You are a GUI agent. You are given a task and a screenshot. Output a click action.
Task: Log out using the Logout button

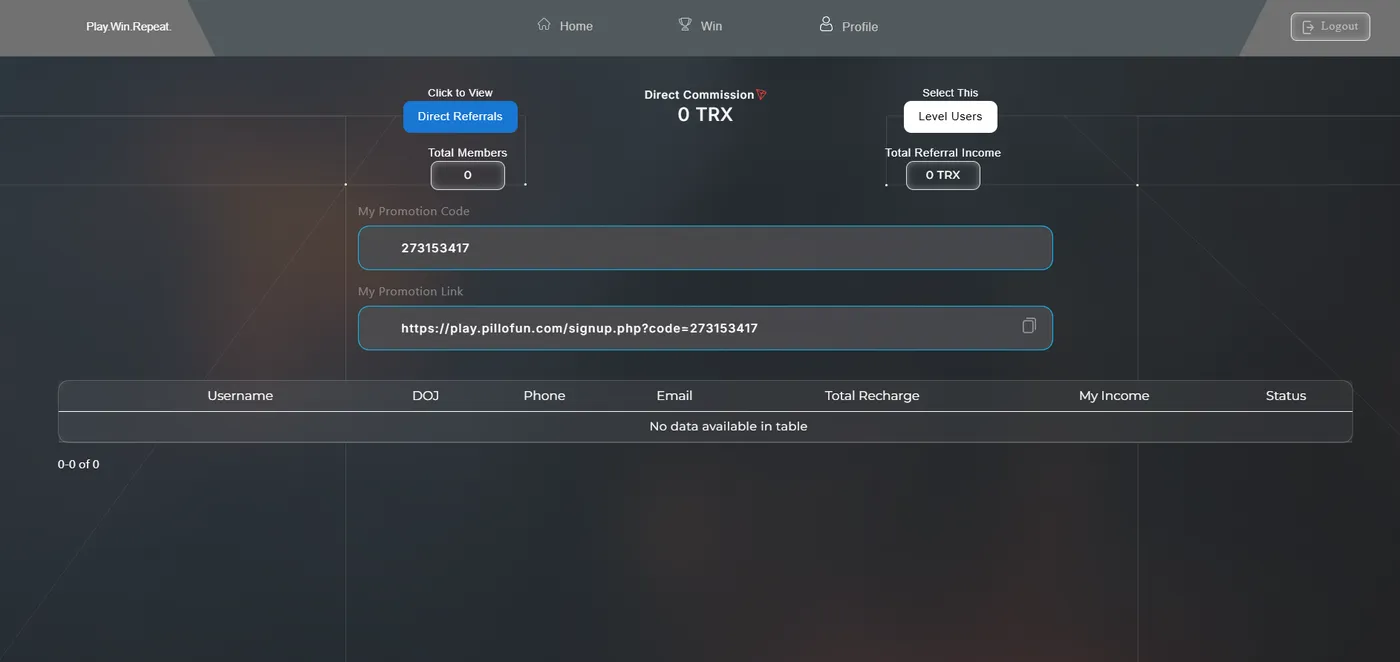(1330, 27)
